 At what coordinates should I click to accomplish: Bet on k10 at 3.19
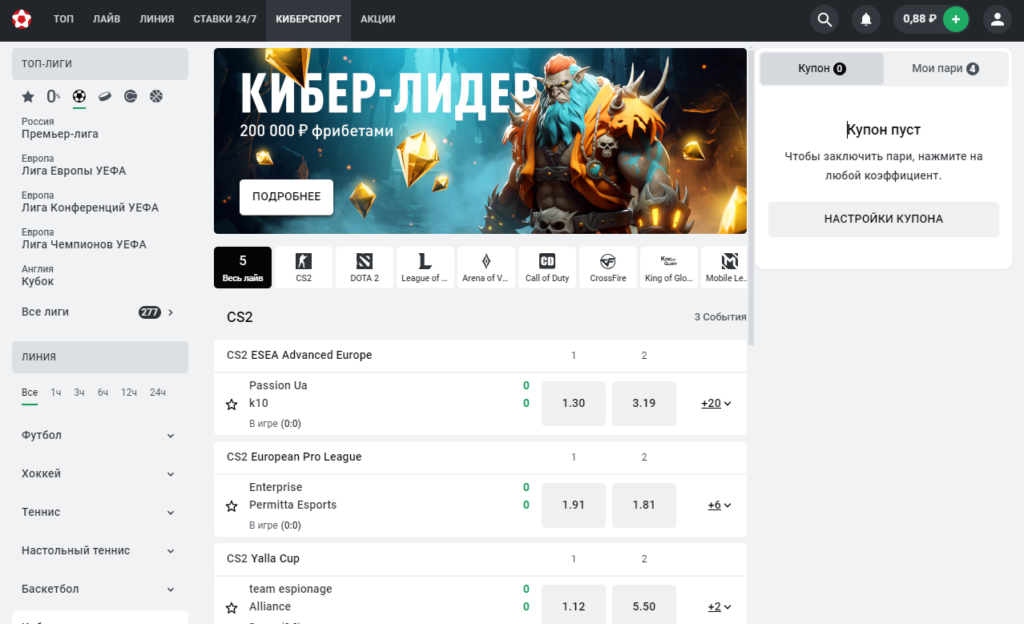click(644, 403)
